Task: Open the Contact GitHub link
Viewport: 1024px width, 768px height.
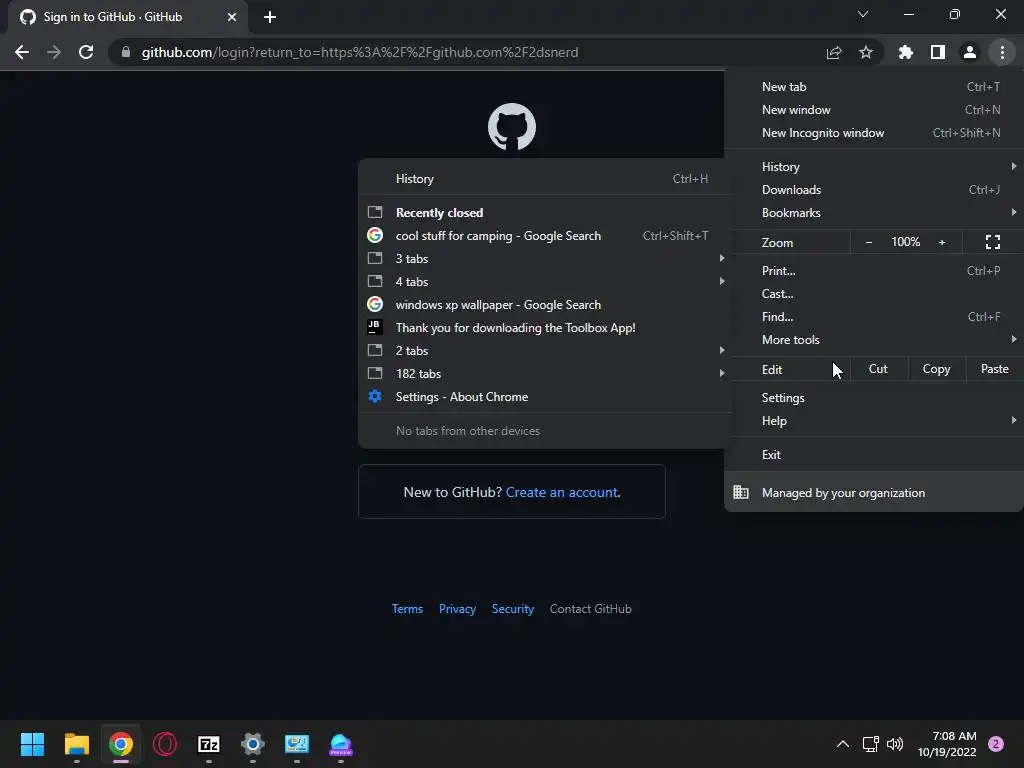Action: click(x=590, y=609)
